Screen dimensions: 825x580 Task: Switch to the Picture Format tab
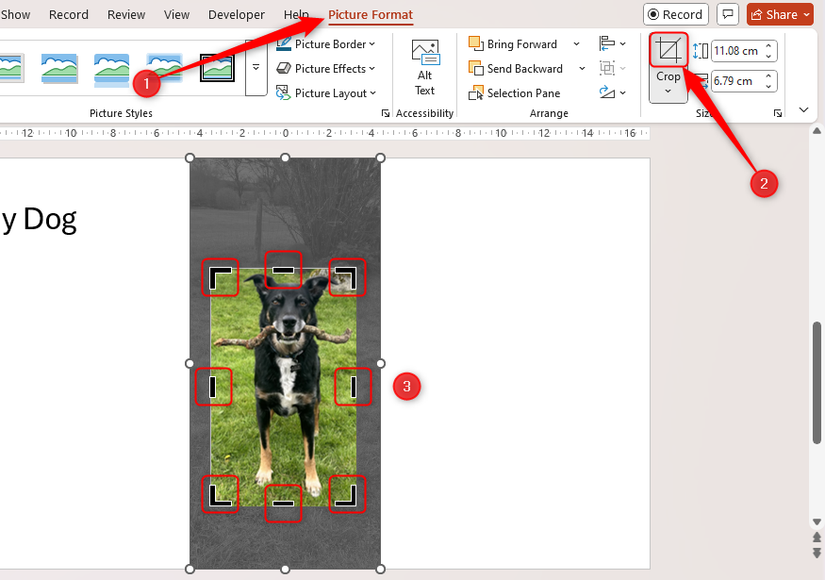(x=370, y=15)
